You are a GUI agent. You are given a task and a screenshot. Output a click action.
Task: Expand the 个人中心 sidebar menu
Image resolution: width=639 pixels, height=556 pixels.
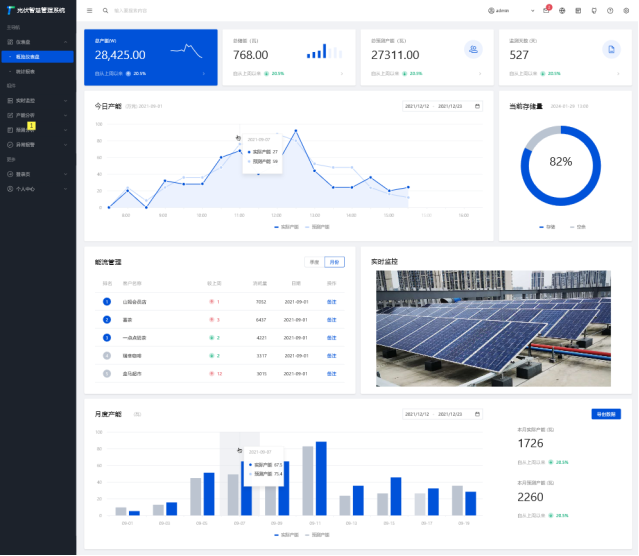pos(38,188)
